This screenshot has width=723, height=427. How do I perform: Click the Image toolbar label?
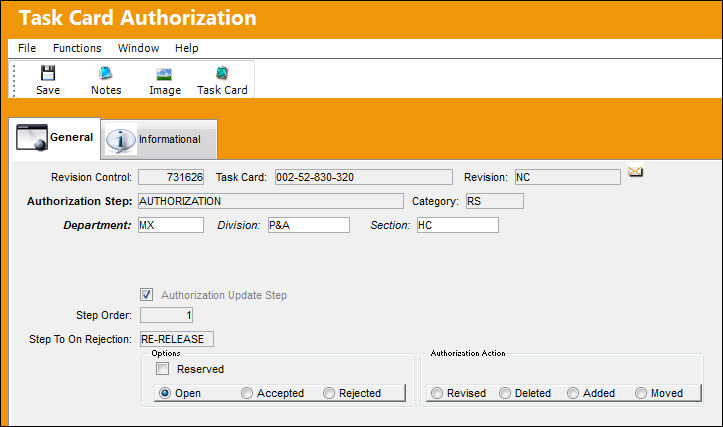[x=165, y=90]
